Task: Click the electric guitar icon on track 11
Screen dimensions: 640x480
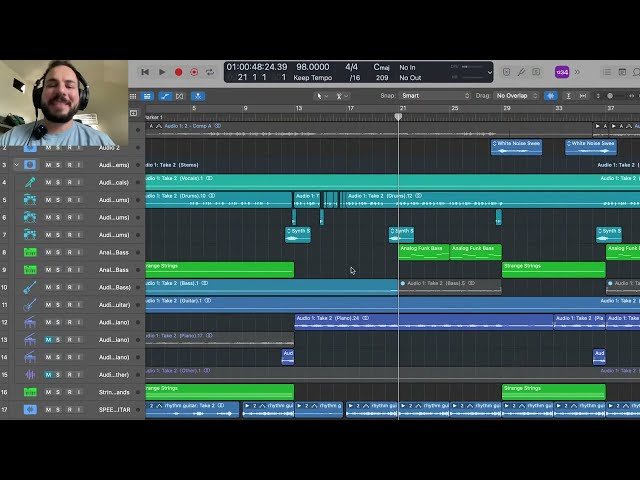Action: 30,305
